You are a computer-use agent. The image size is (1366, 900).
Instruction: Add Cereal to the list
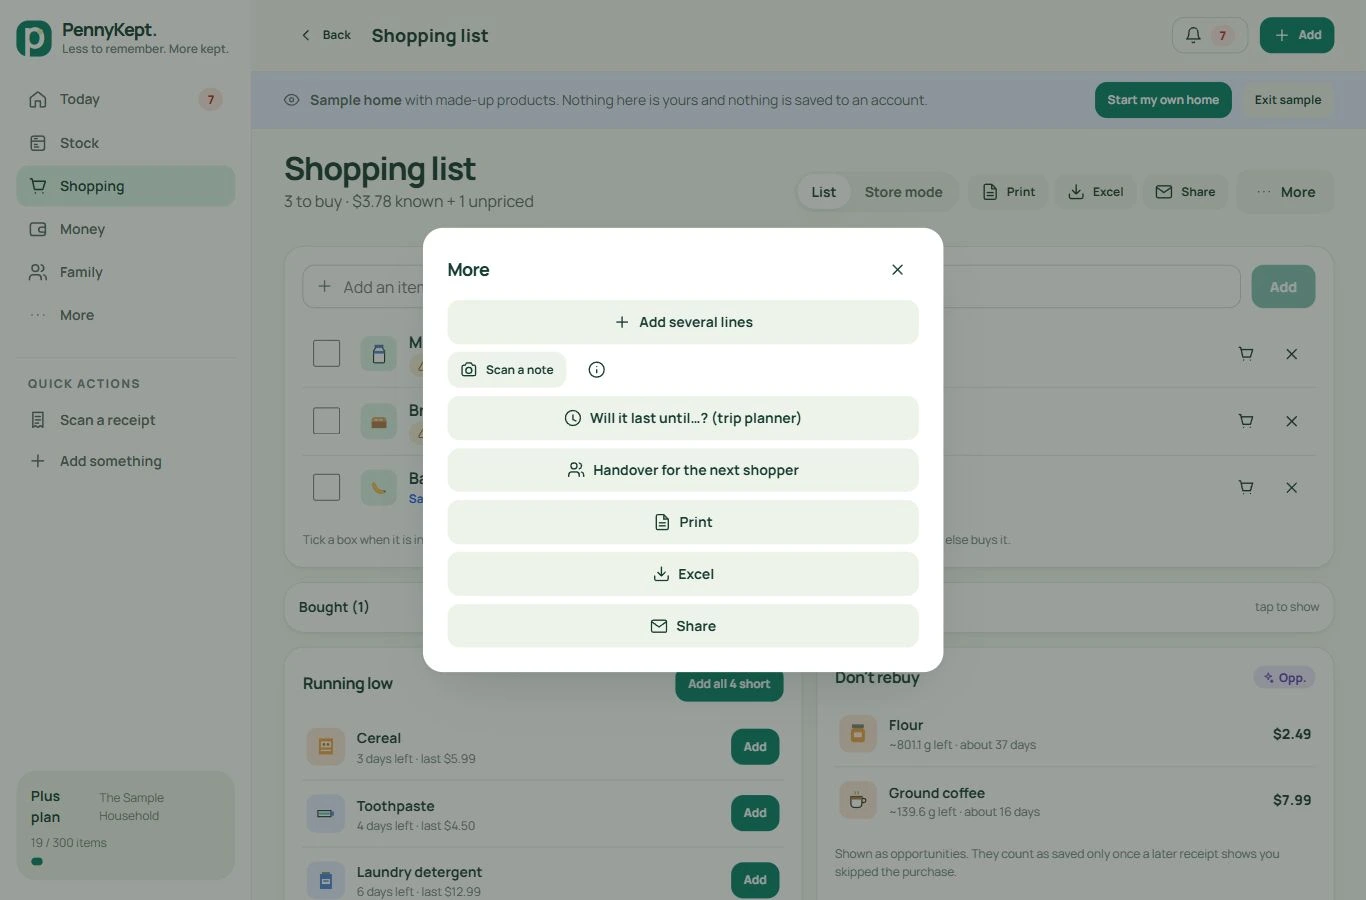click(x=755, y=747)
